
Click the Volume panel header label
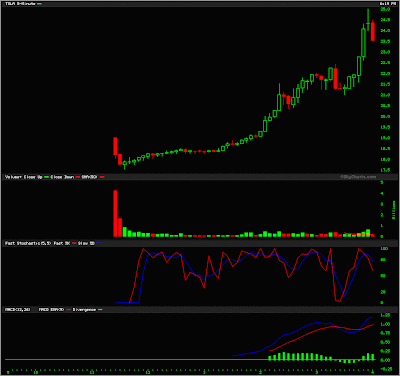pyautogui.click(x=13, y=177)
